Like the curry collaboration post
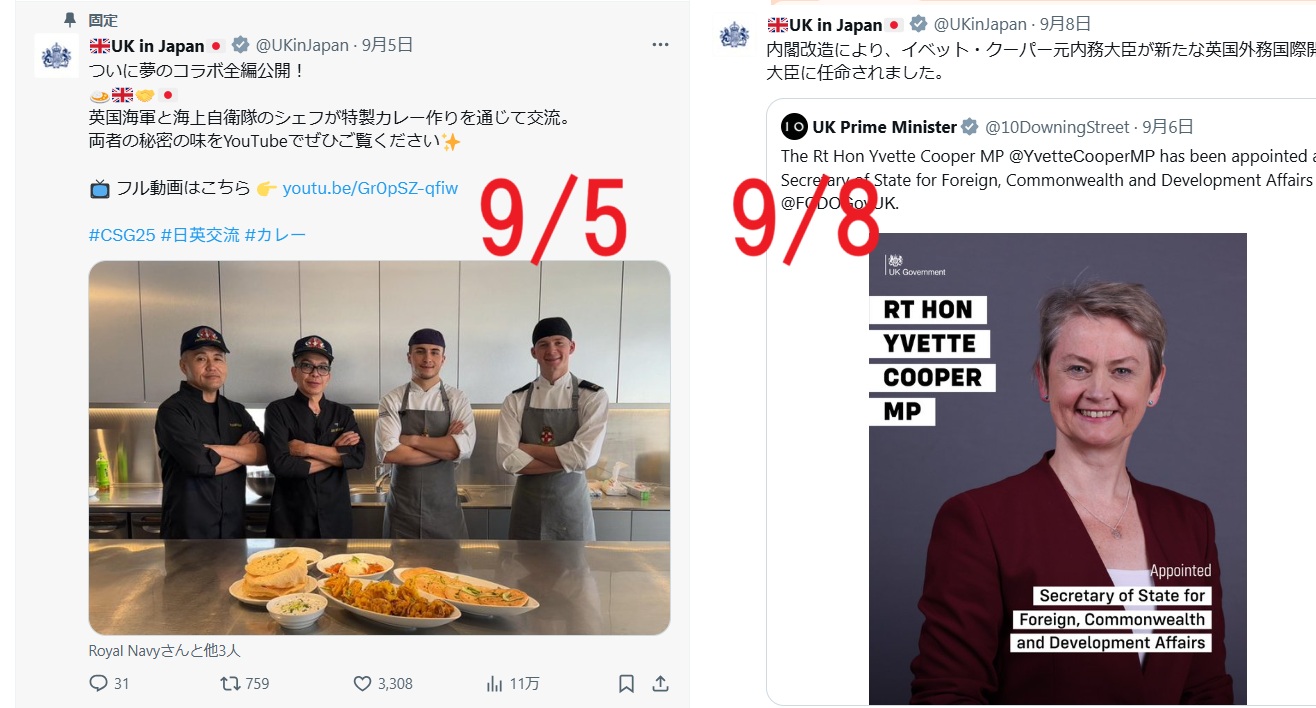This screenshot has height=708, width=1316. pos(363,684)
